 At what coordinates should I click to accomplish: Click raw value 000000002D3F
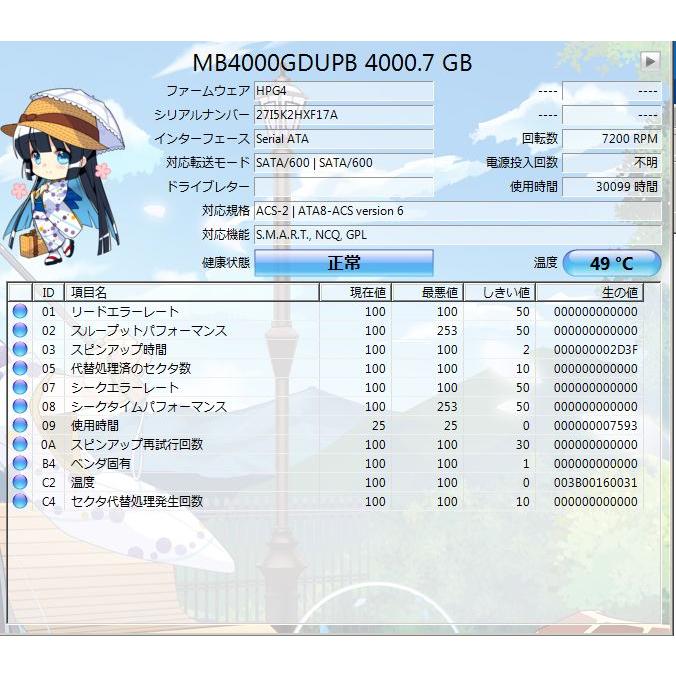[595, 350]
